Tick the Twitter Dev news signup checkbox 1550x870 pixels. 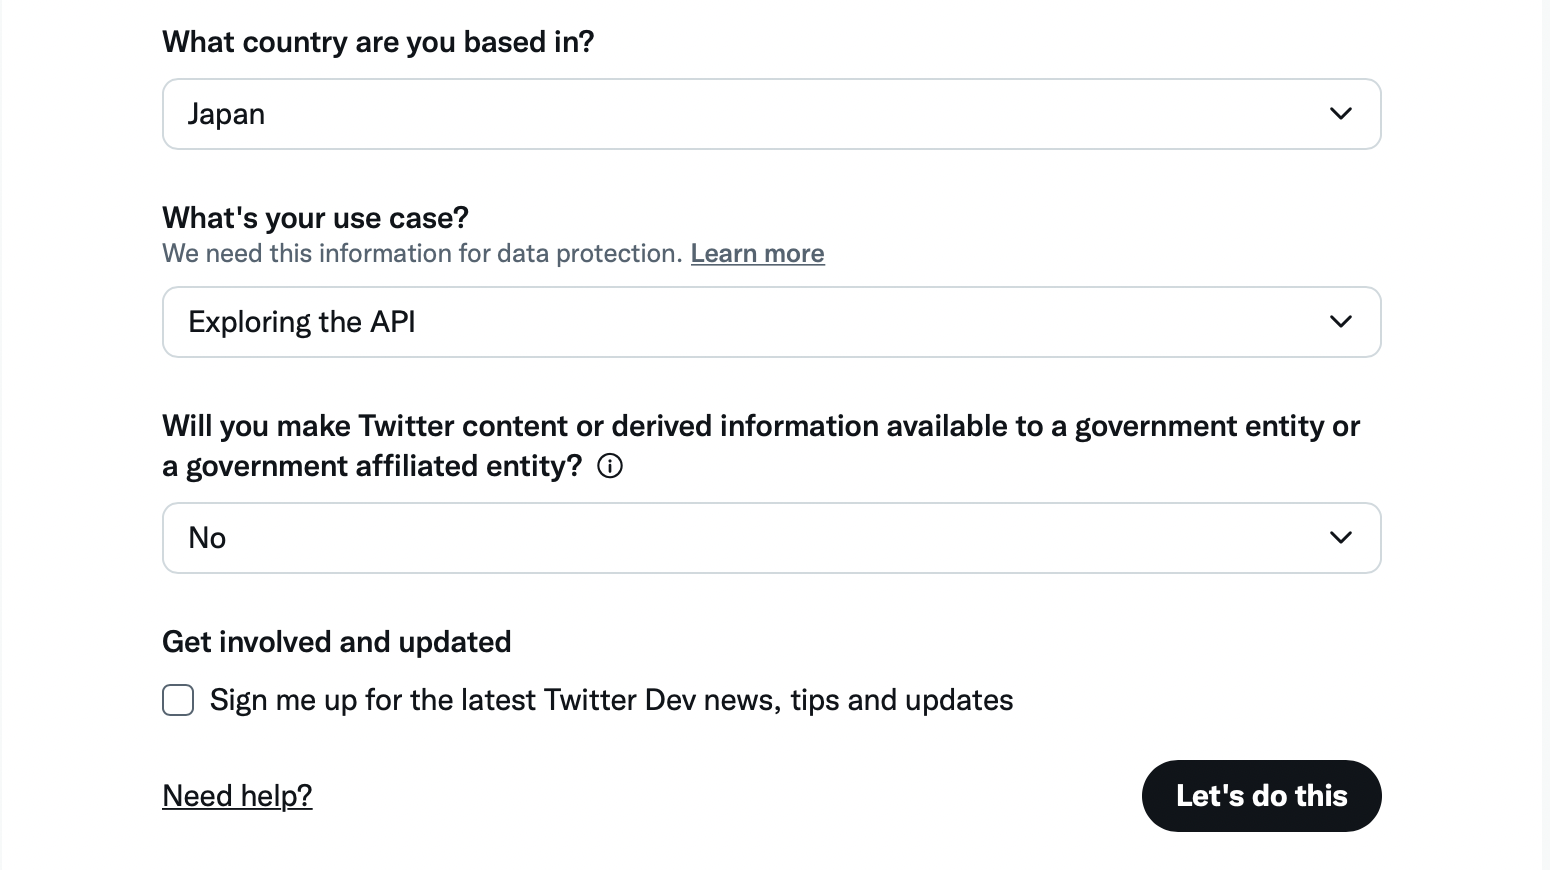178,700
